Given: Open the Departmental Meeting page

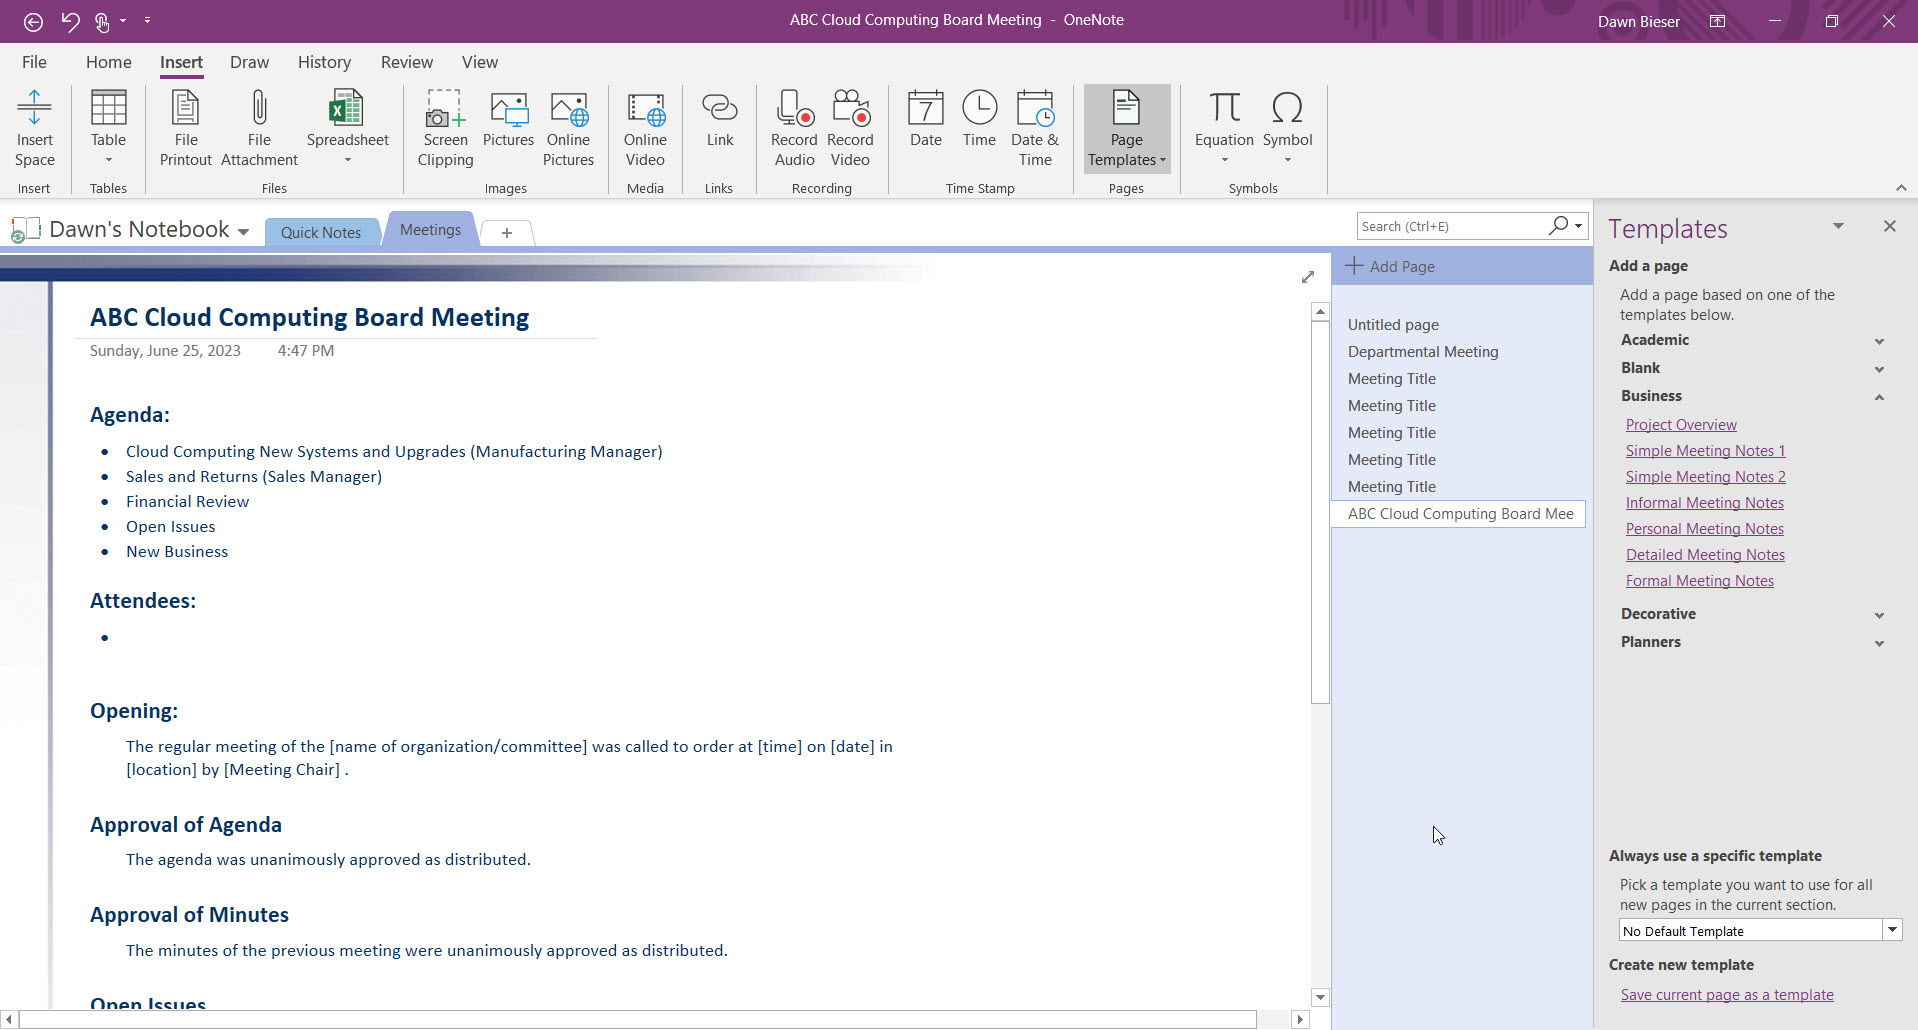Looking at the screenshot, I should (x=1460, y=352).
